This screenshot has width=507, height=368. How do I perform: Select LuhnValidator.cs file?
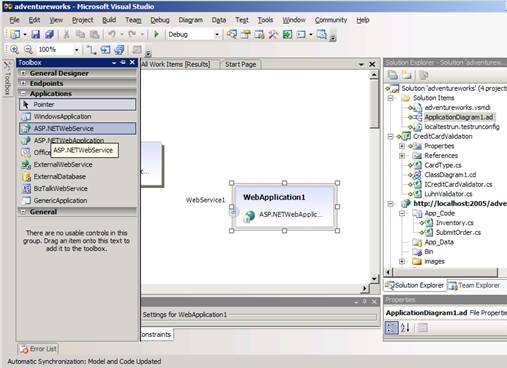tap(448, 194)
